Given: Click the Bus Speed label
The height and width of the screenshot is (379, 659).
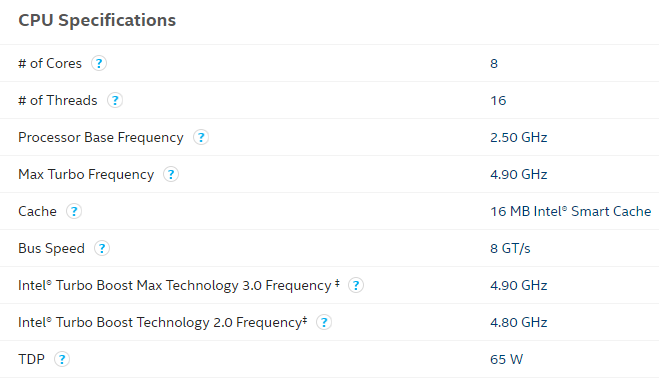Looking at the screenshot, I should click(51, 248).
